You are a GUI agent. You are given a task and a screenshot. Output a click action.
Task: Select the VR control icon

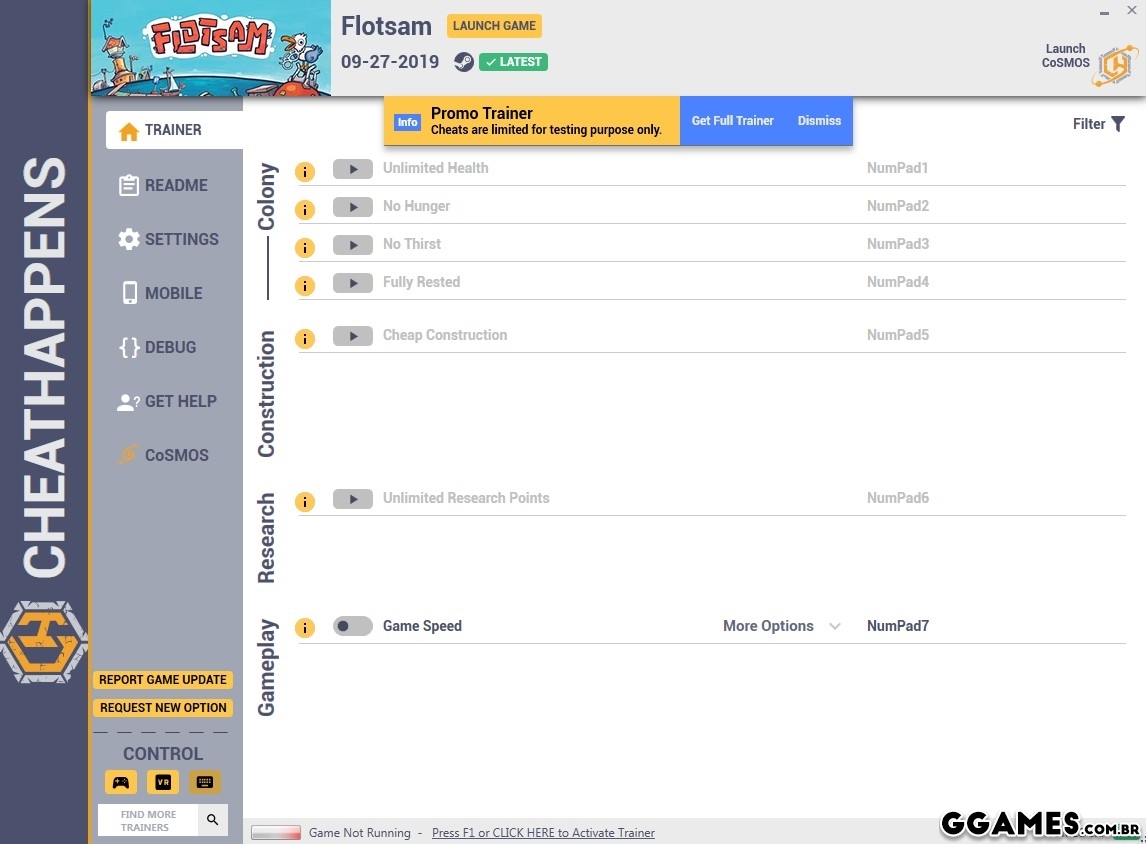163,782
